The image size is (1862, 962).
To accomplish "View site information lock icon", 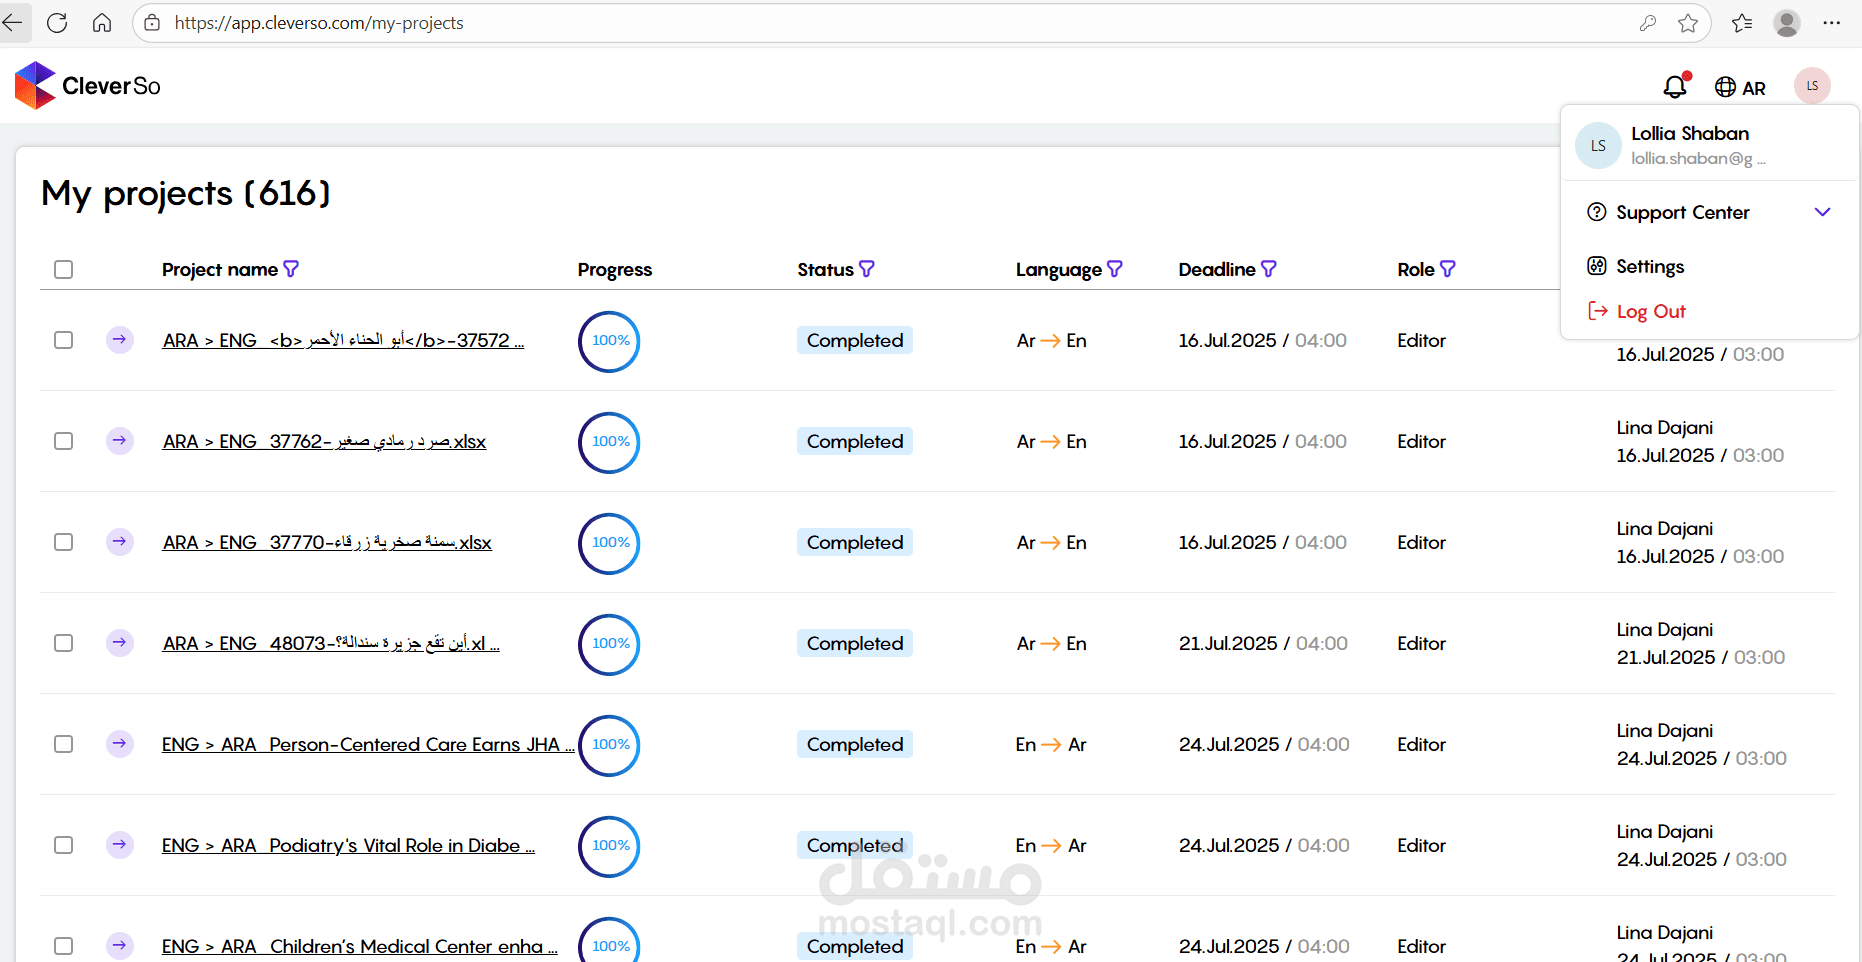I will click(152, 22).
